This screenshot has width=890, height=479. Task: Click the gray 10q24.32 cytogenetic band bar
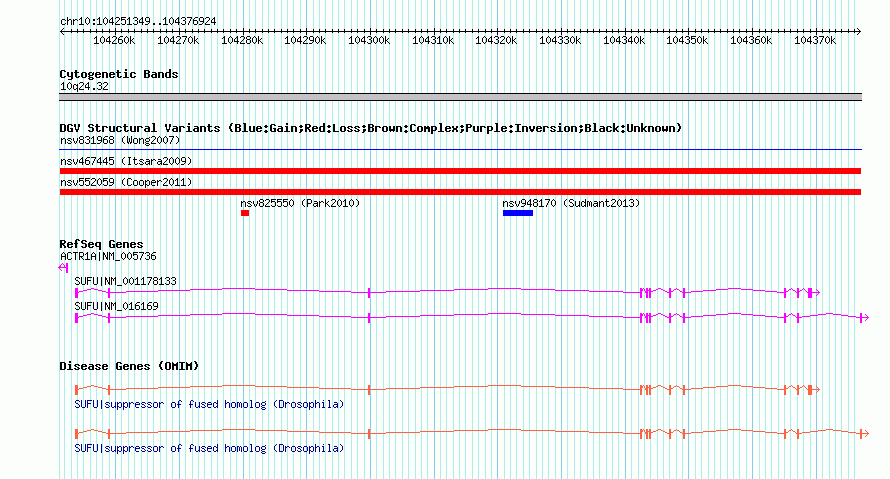tap(460, 97)
